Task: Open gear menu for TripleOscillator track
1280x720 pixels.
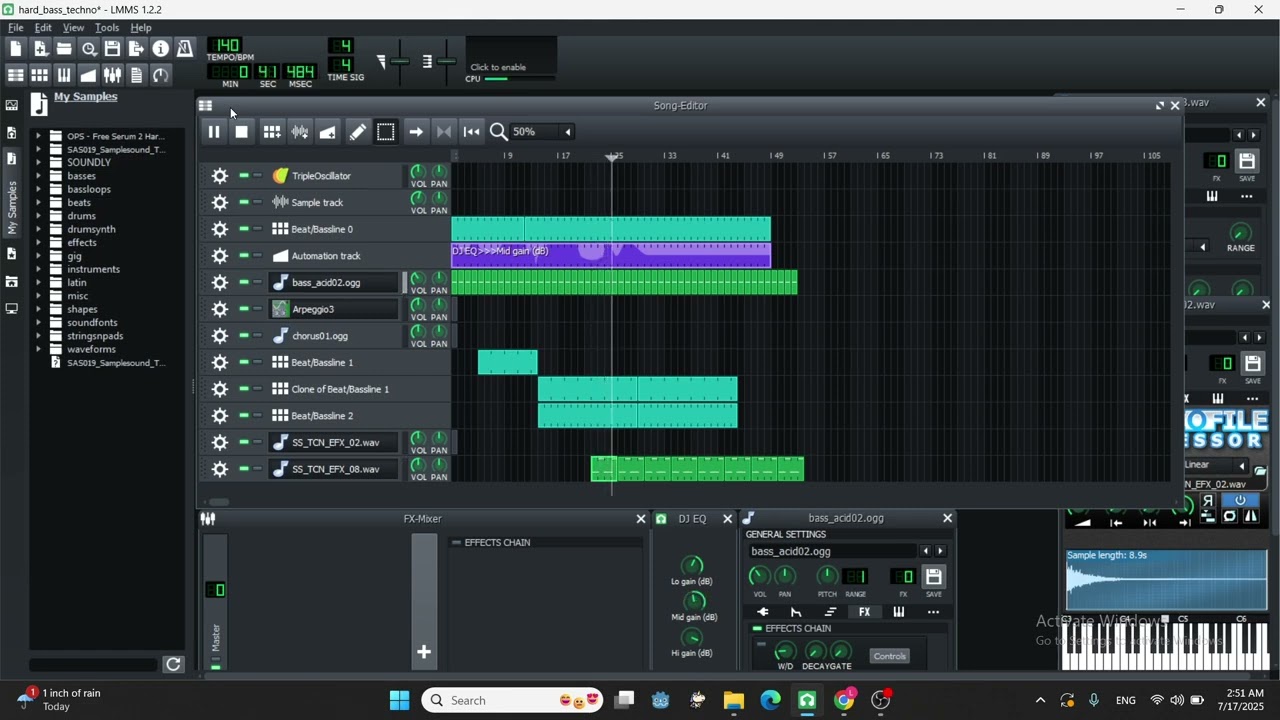Action: [219, 176]
